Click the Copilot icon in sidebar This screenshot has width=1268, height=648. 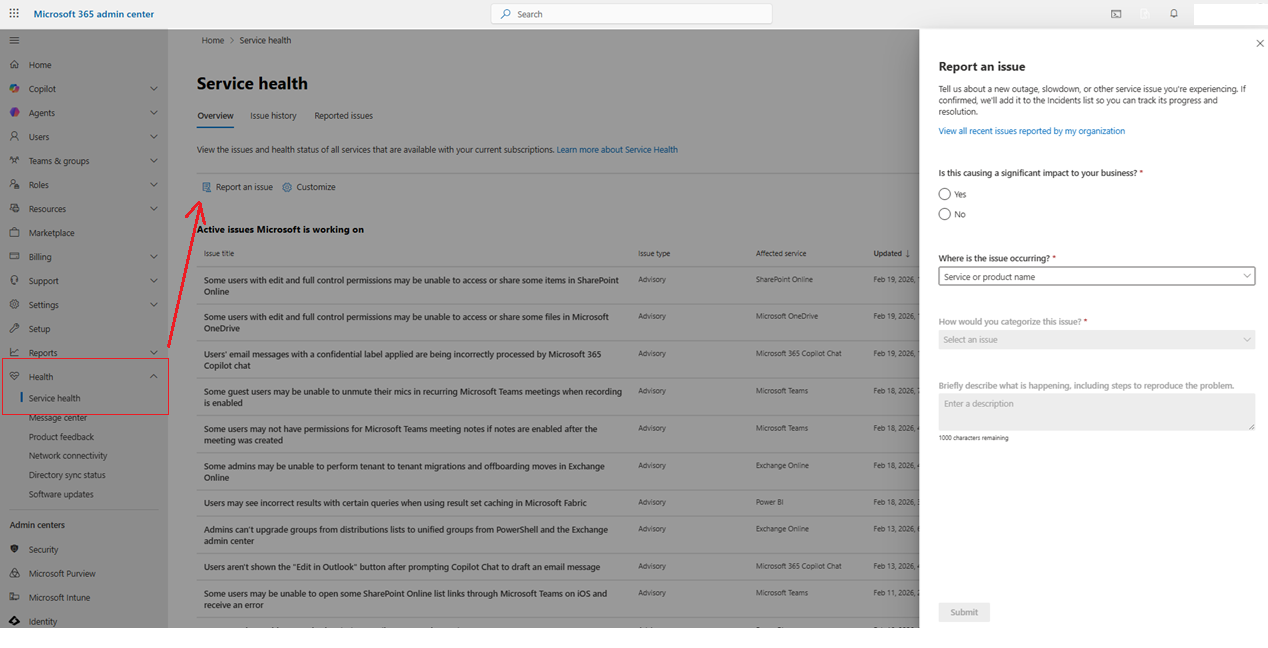[x=14, y=89]
